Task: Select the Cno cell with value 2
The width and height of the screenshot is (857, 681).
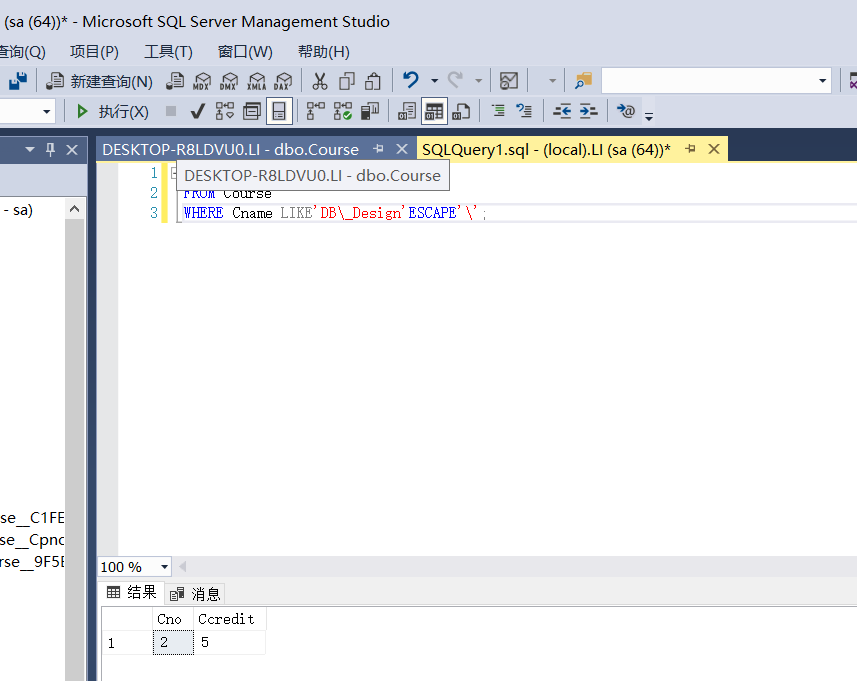Action: [173, 642]
